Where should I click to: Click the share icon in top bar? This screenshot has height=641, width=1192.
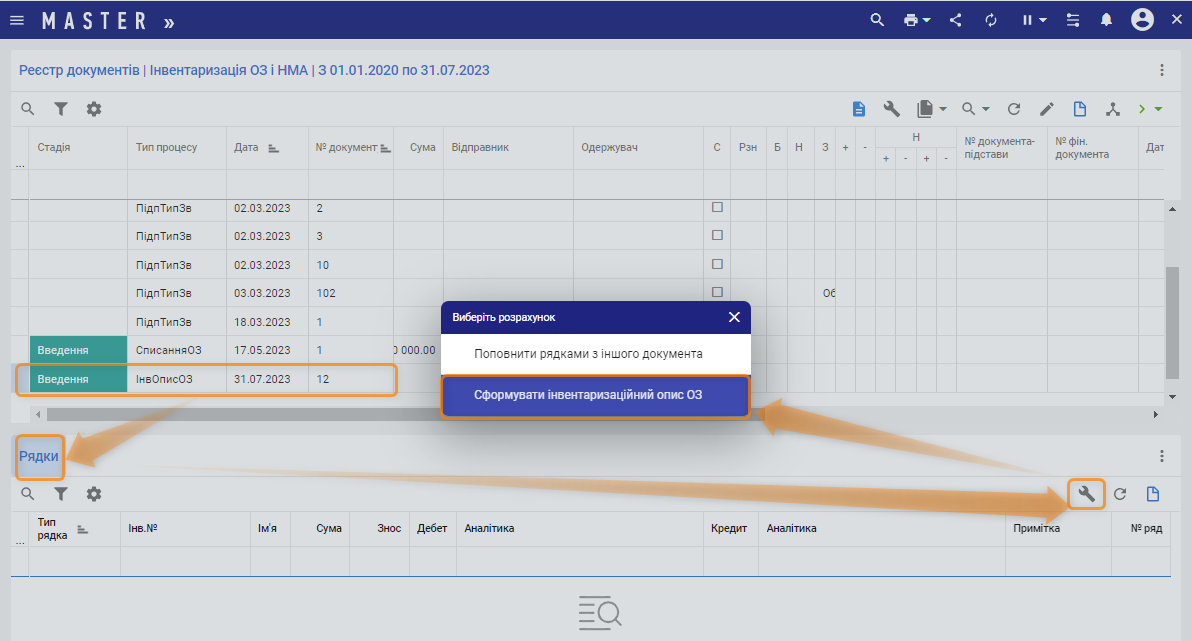956,20
